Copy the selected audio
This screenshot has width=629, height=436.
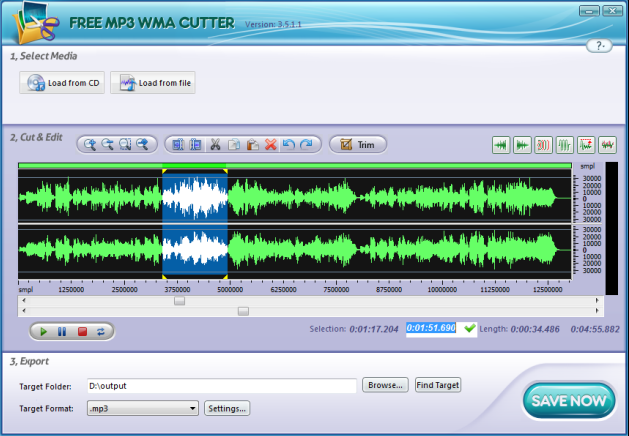(234, 144)
